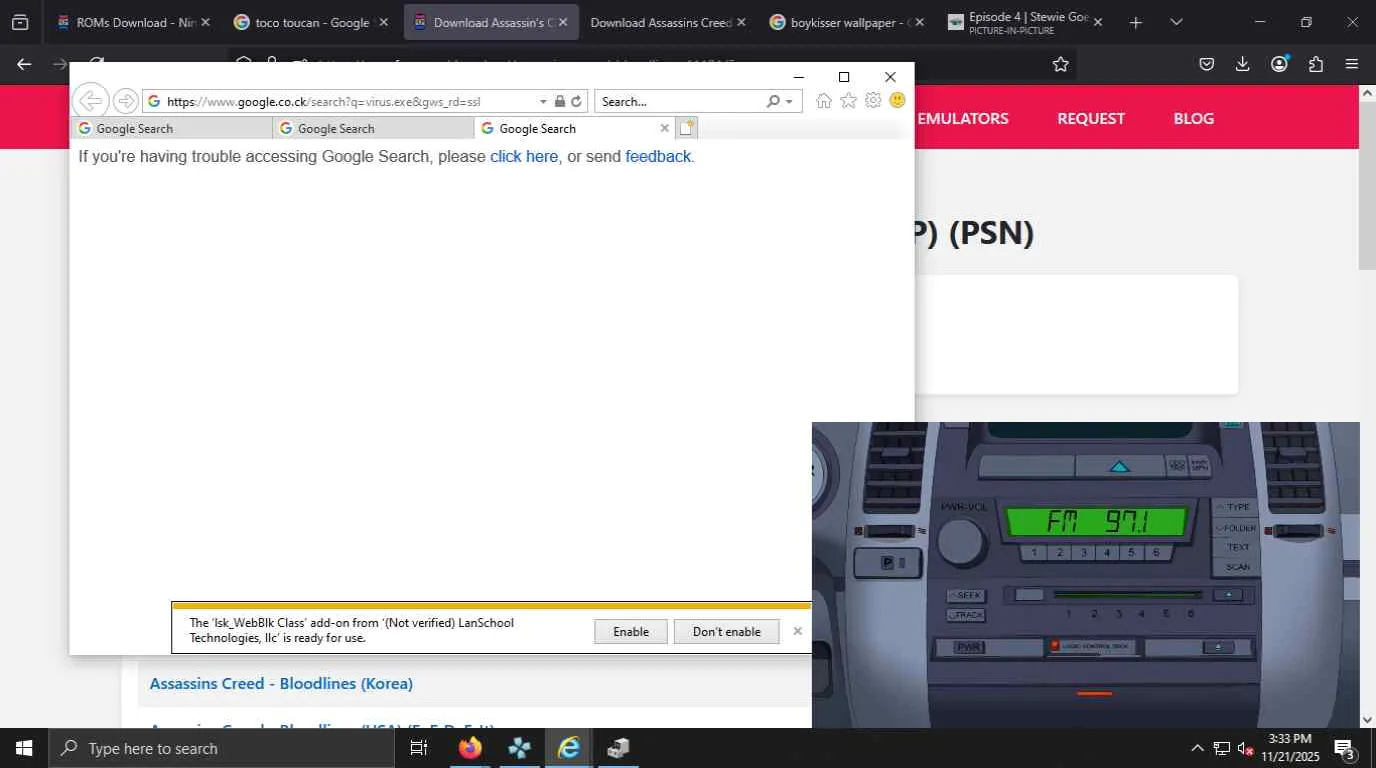Open Internet Explorer Home page icon
The height and width of the screenshot is (768, 1376).
pos(823,101)
